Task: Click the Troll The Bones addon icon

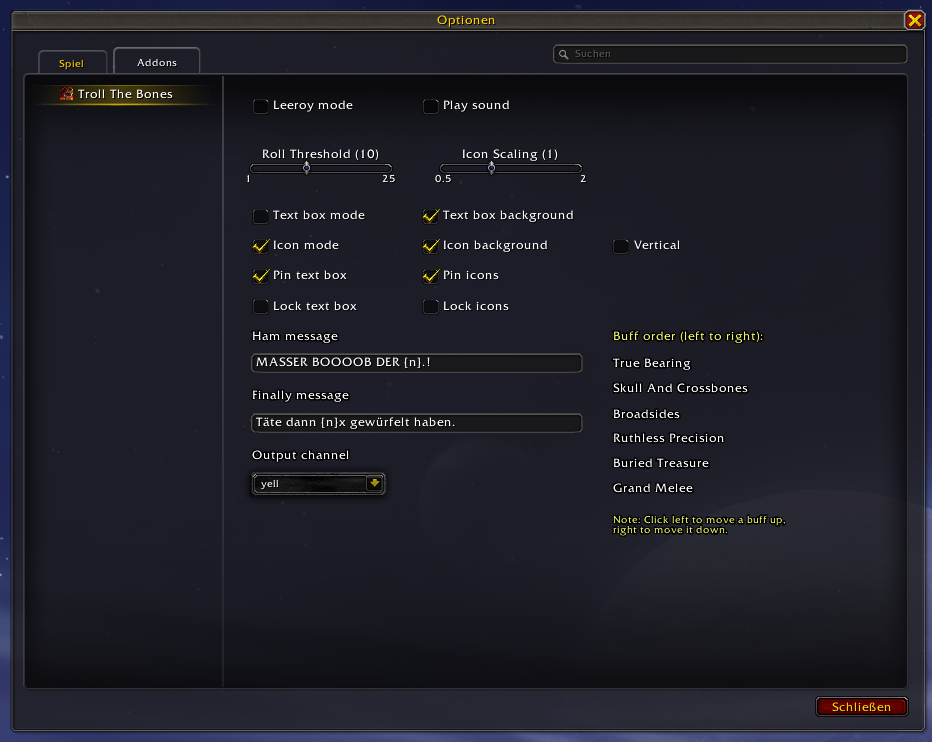Action: [67, 94]
